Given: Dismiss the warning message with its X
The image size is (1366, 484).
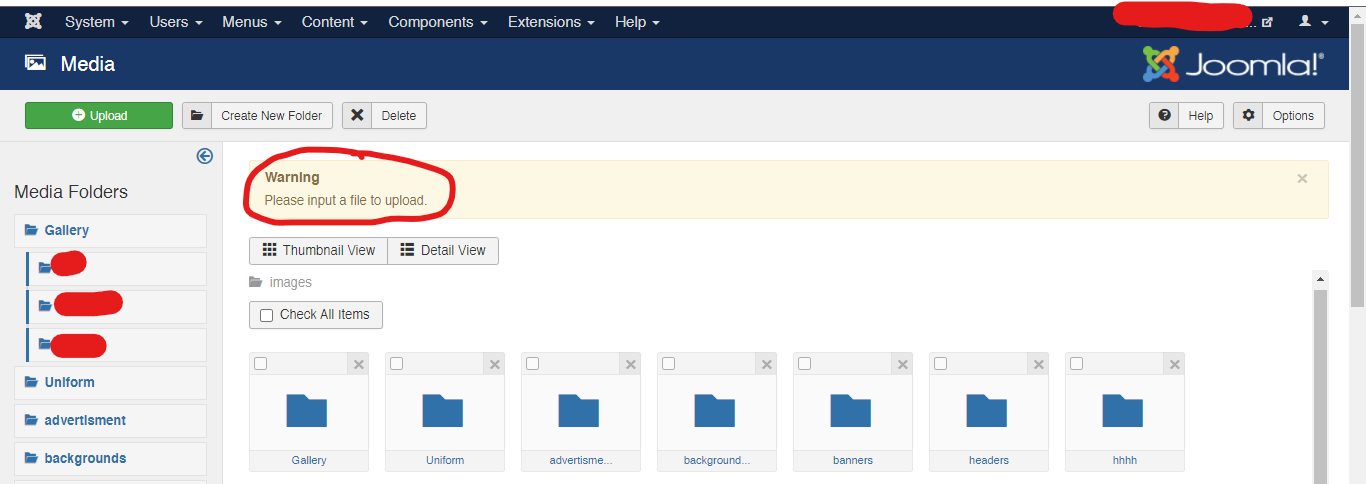Looking at the screenshot, I should (x=1302, y=178).
